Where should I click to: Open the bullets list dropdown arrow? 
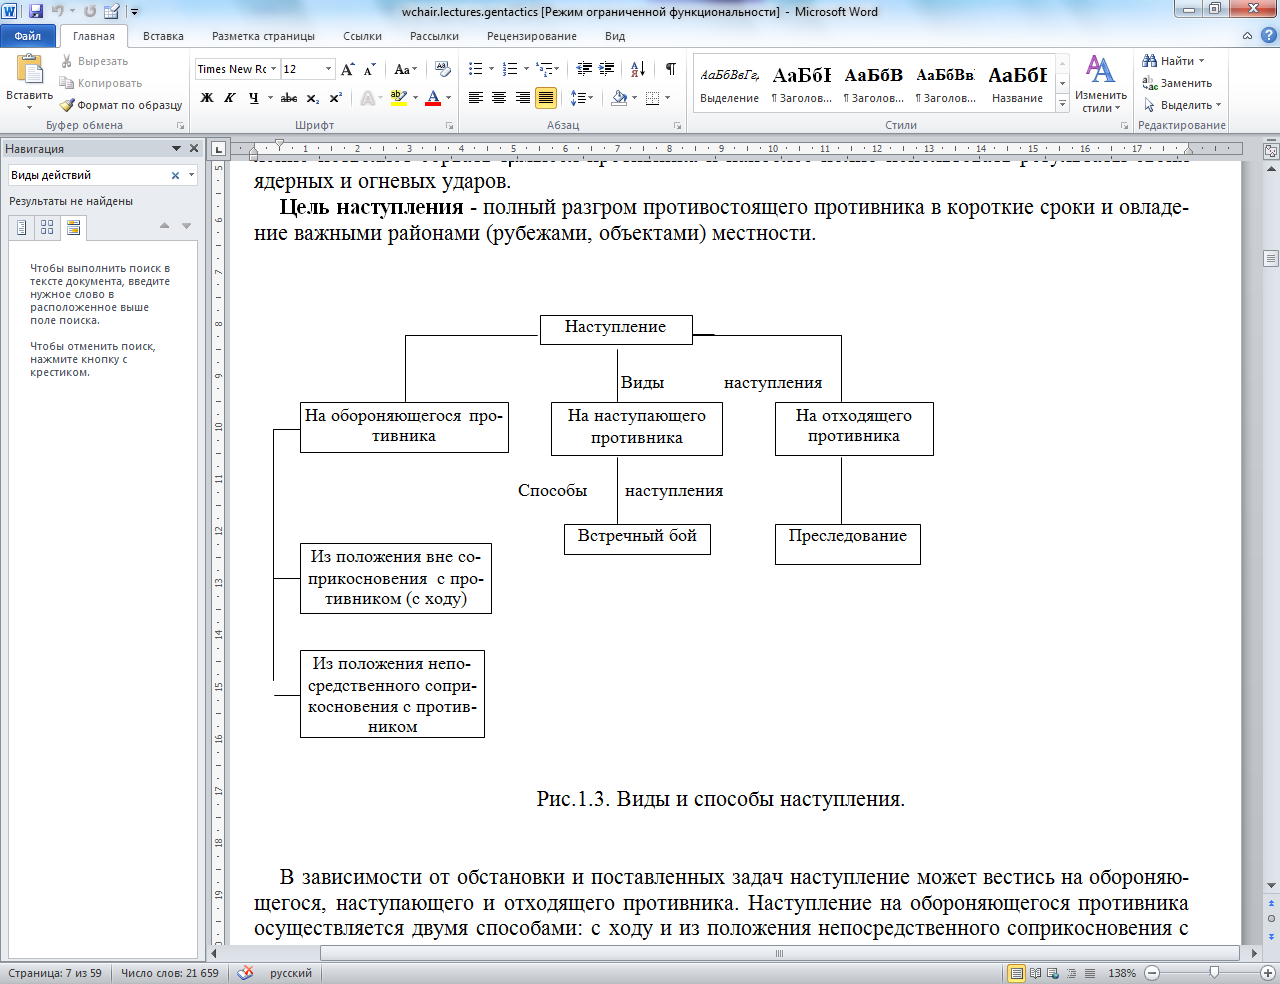[x=491, y=69]
